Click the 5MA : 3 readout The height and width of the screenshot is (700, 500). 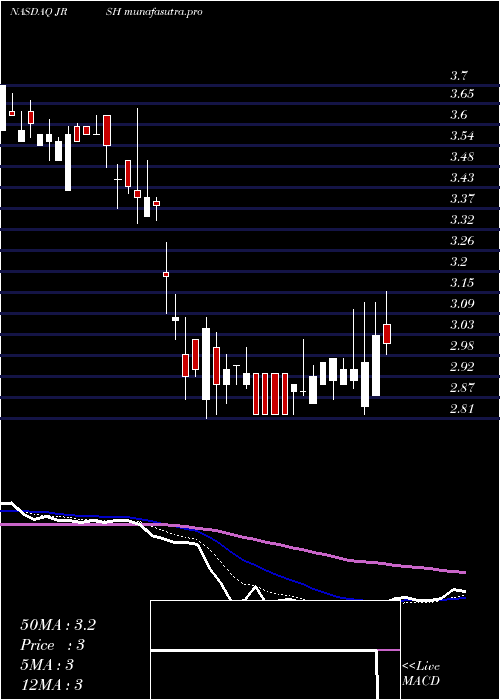coord(46,665)
